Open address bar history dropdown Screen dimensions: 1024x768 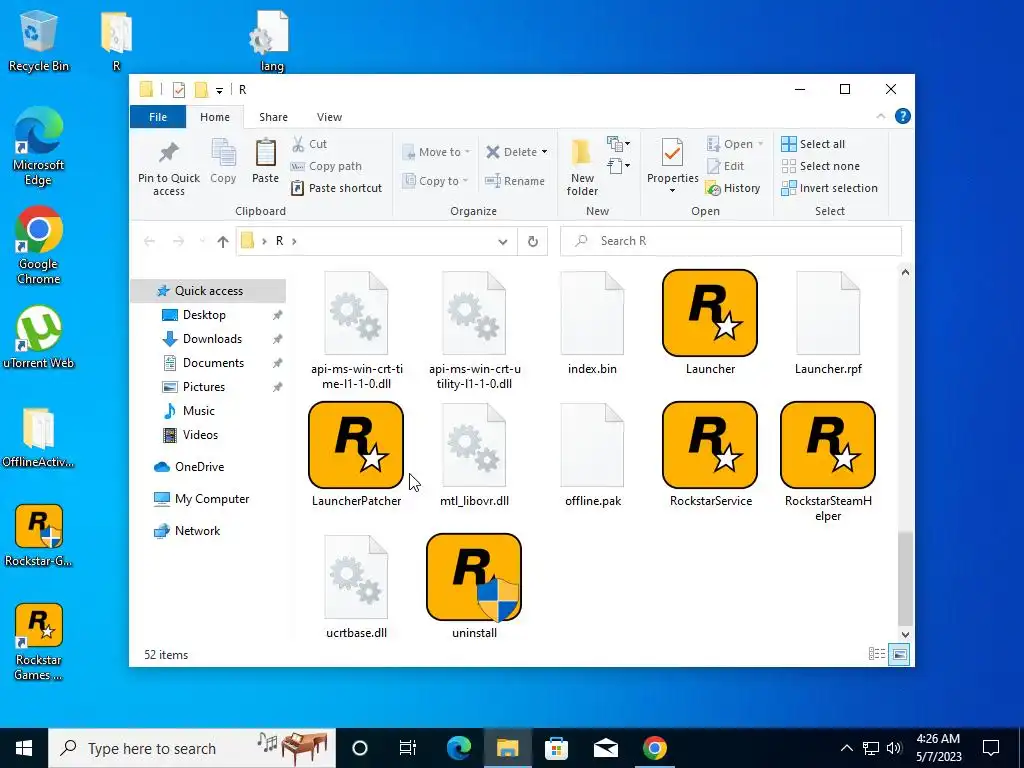click(503, 242)
